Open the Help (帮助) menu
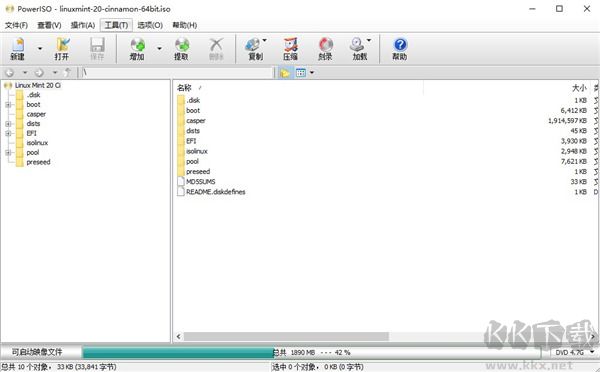The width and height of the screenshot is (600, 372). (x=184, y=25)
